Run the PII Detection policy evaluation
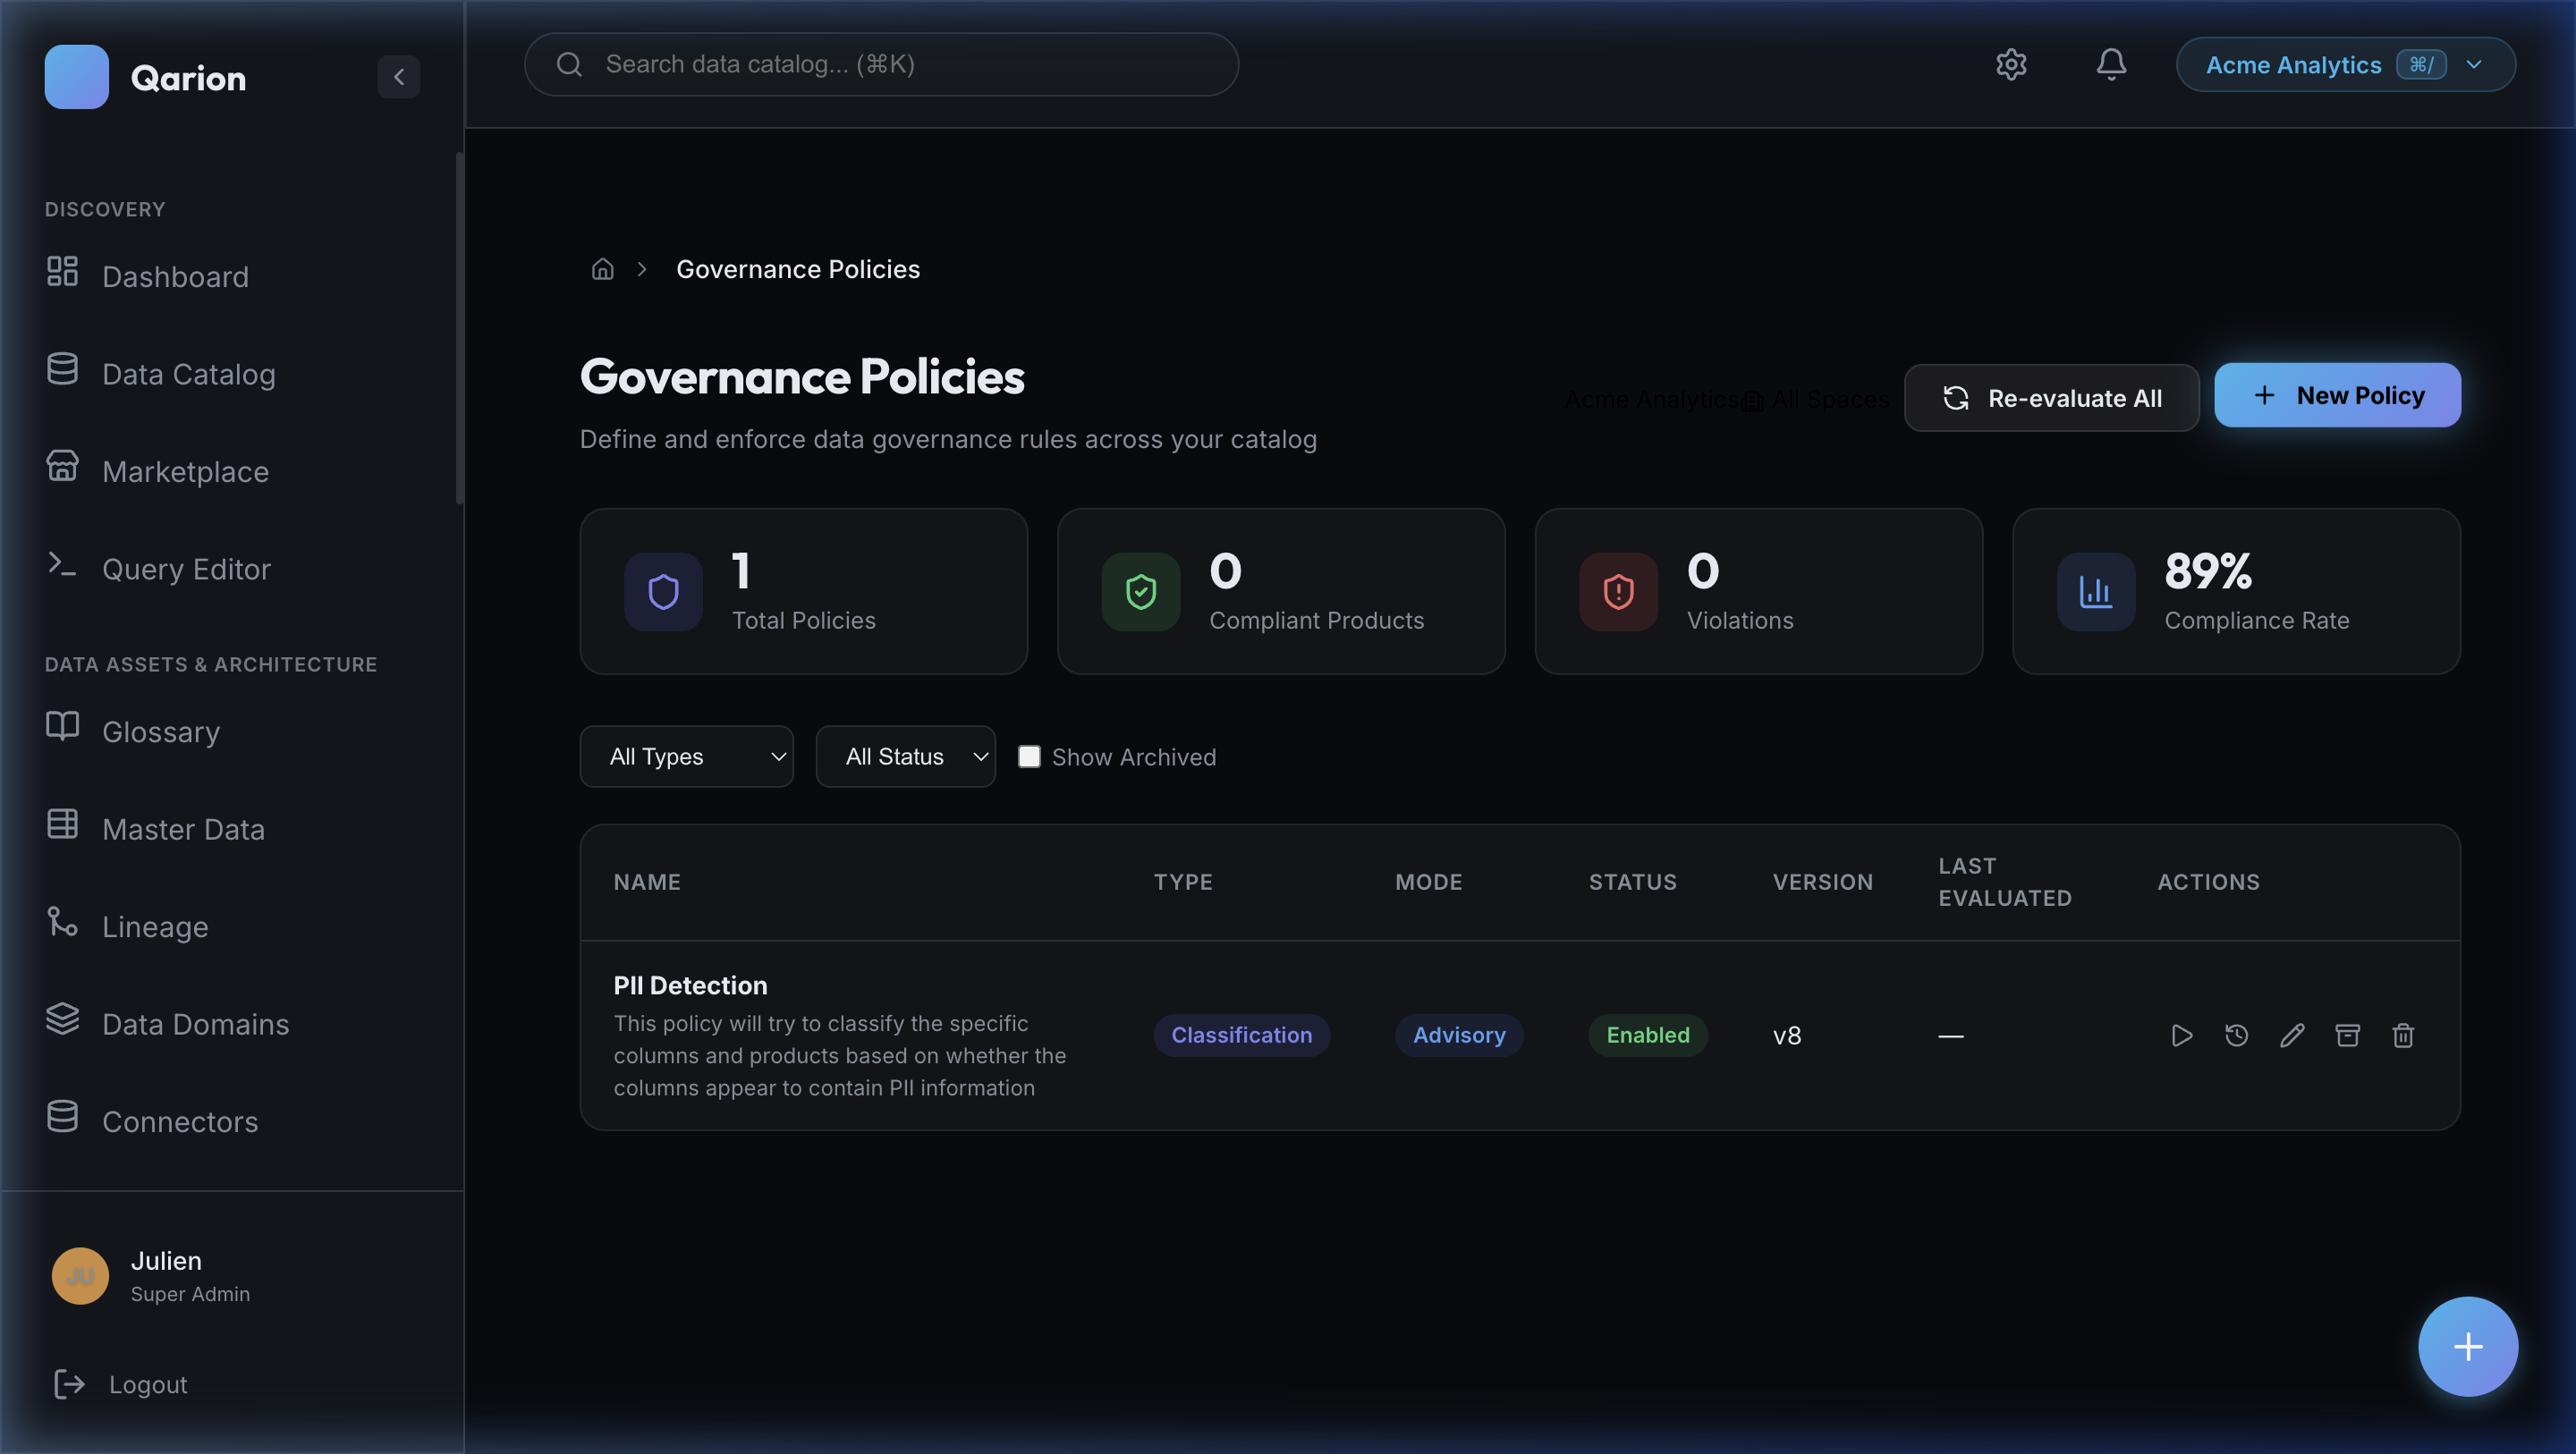The image size is (2576, 1454). (x=2181, y=1035)
